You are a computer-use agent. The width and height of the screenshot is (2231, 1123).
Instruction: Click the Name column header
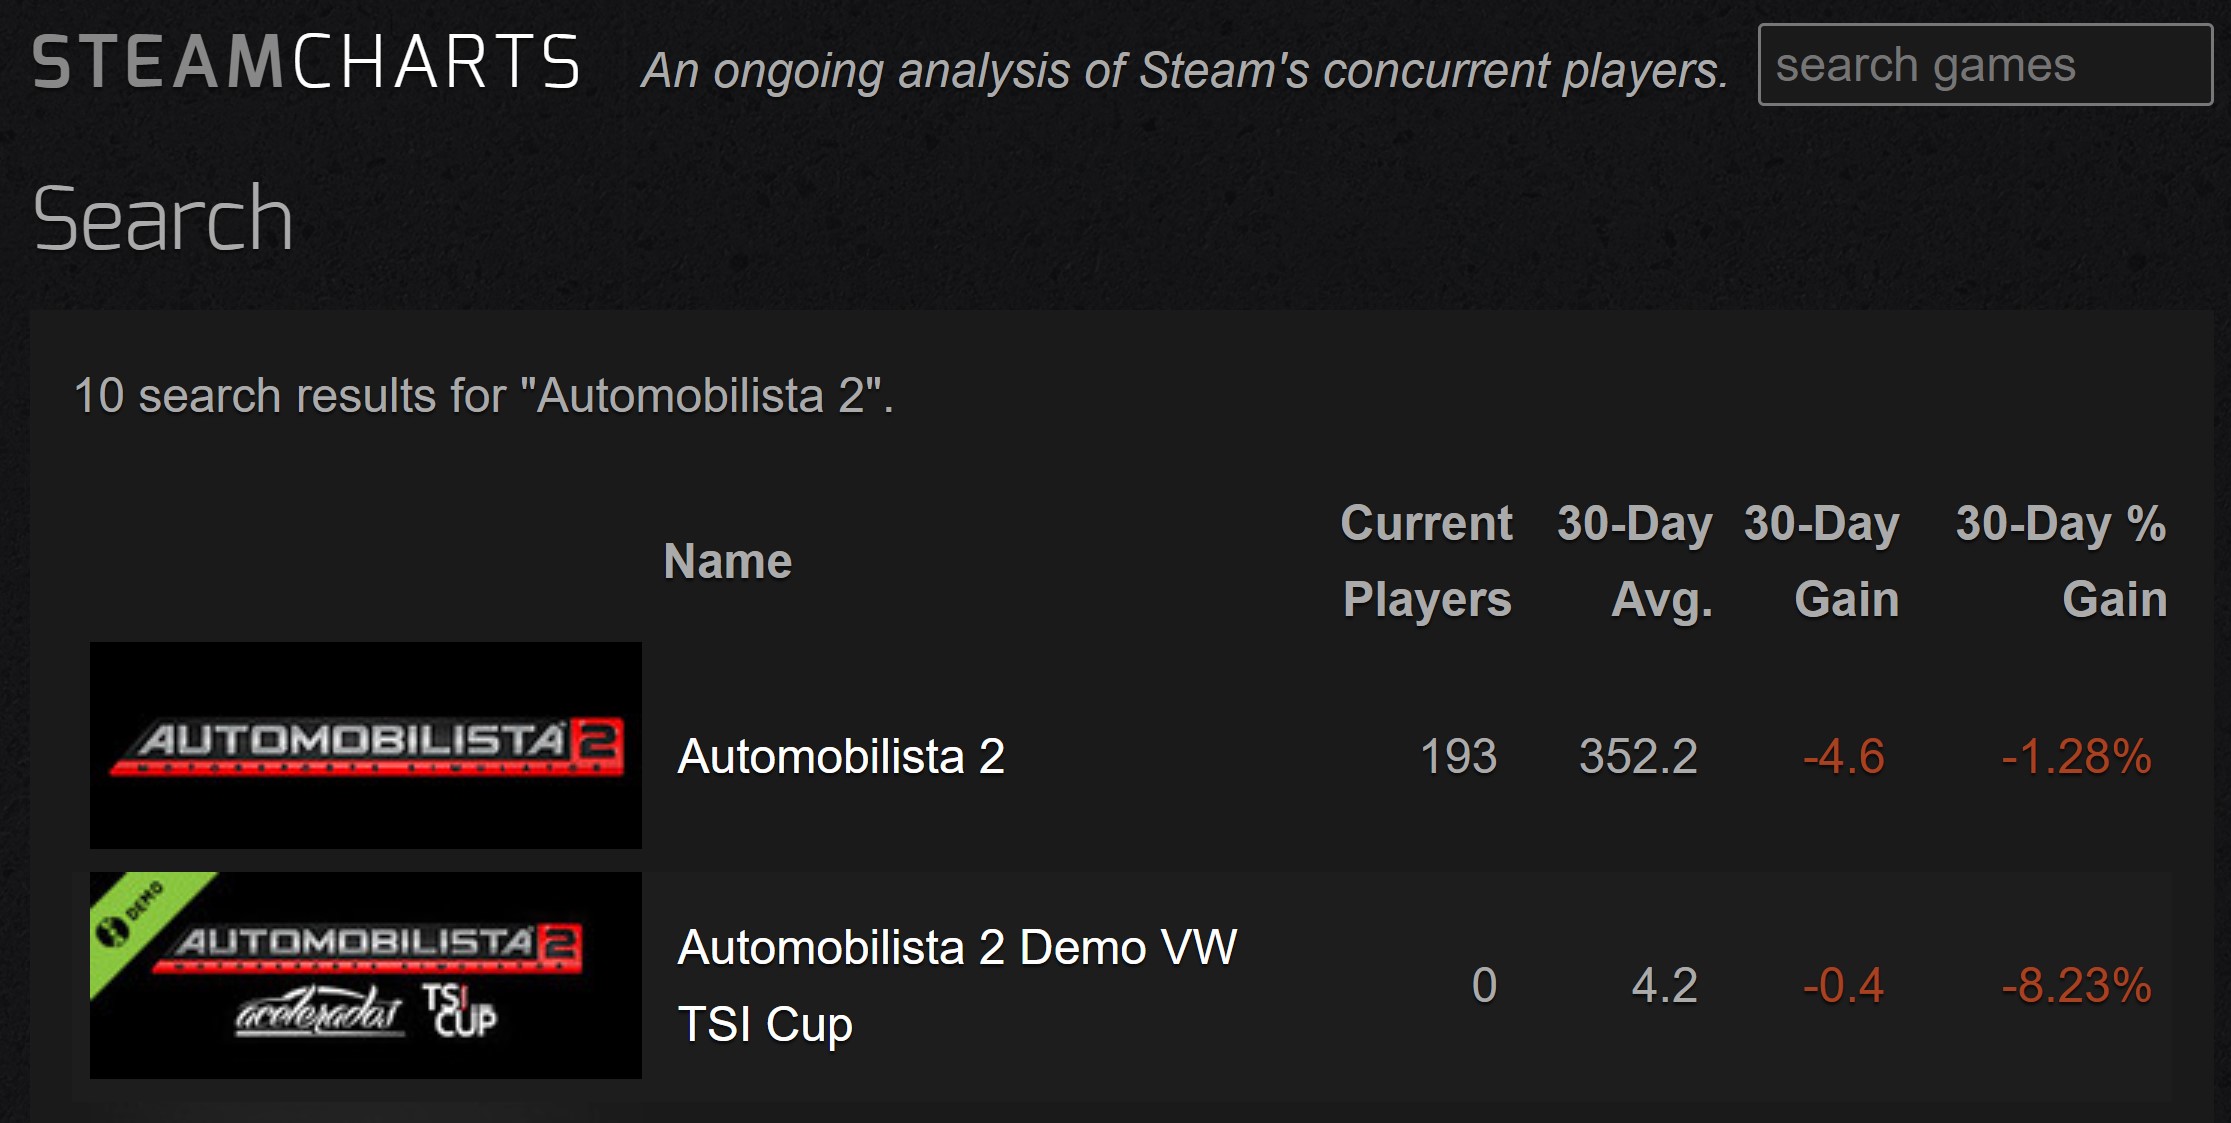pyautogui.click(x=727, y=561)
